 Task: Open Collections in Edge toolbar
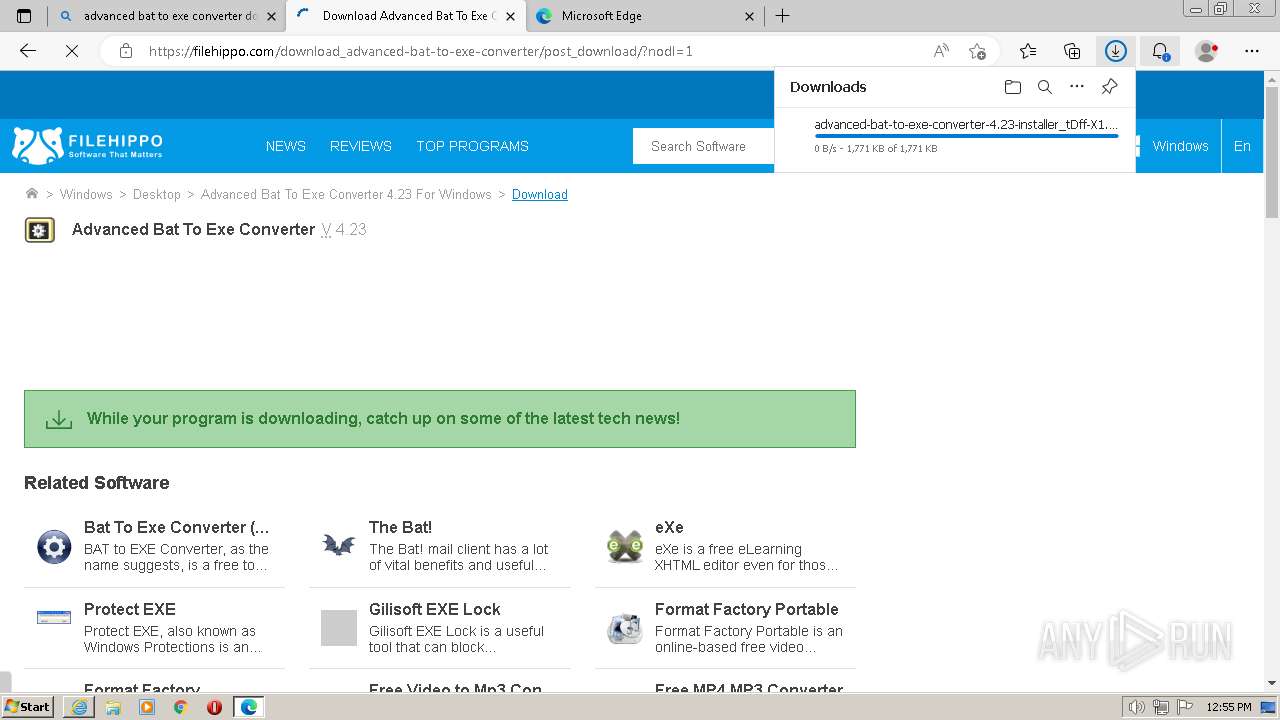[1072, 51]
